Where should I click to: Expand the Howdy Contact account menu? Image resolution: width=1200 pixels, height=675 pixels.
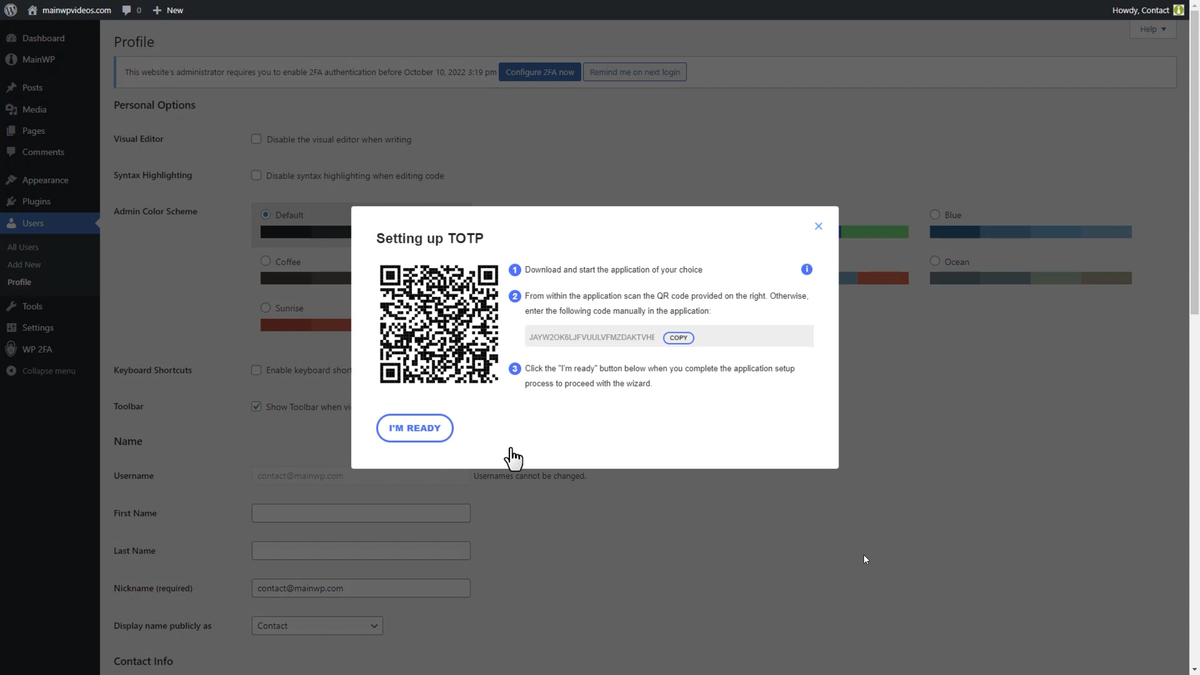pos(1140,10)
